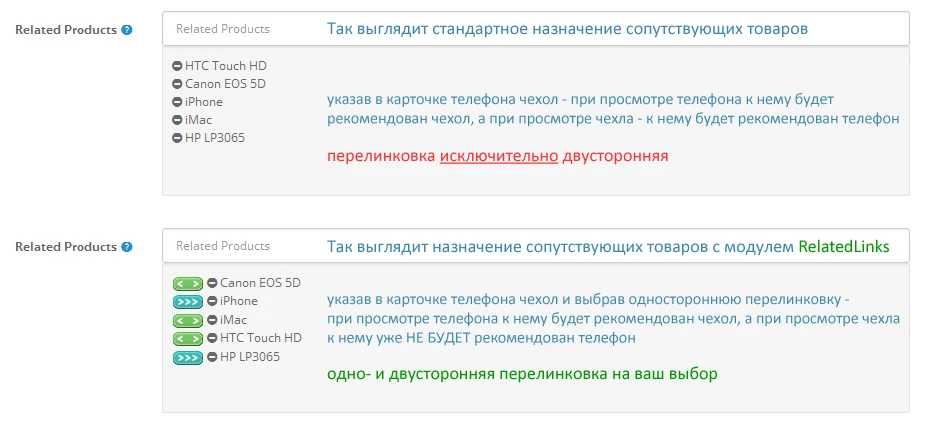Toggle link direction for HTC Touch HD
925x430 pixels.
point(188,339)
